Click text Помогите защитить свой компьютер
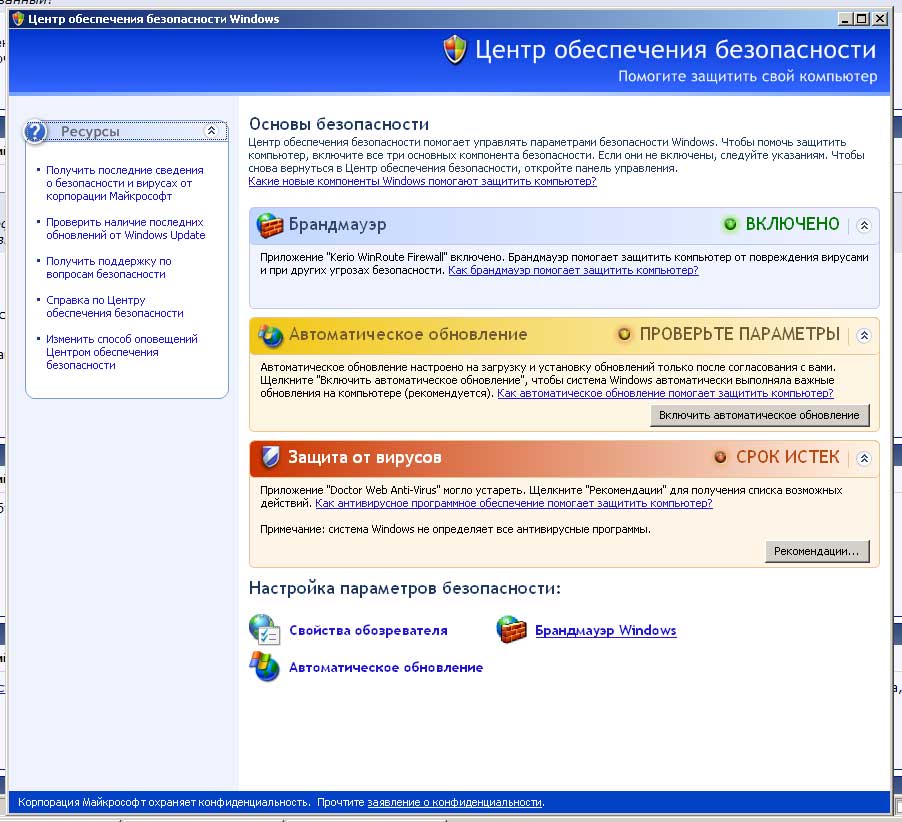 click(x=748, y=77)
